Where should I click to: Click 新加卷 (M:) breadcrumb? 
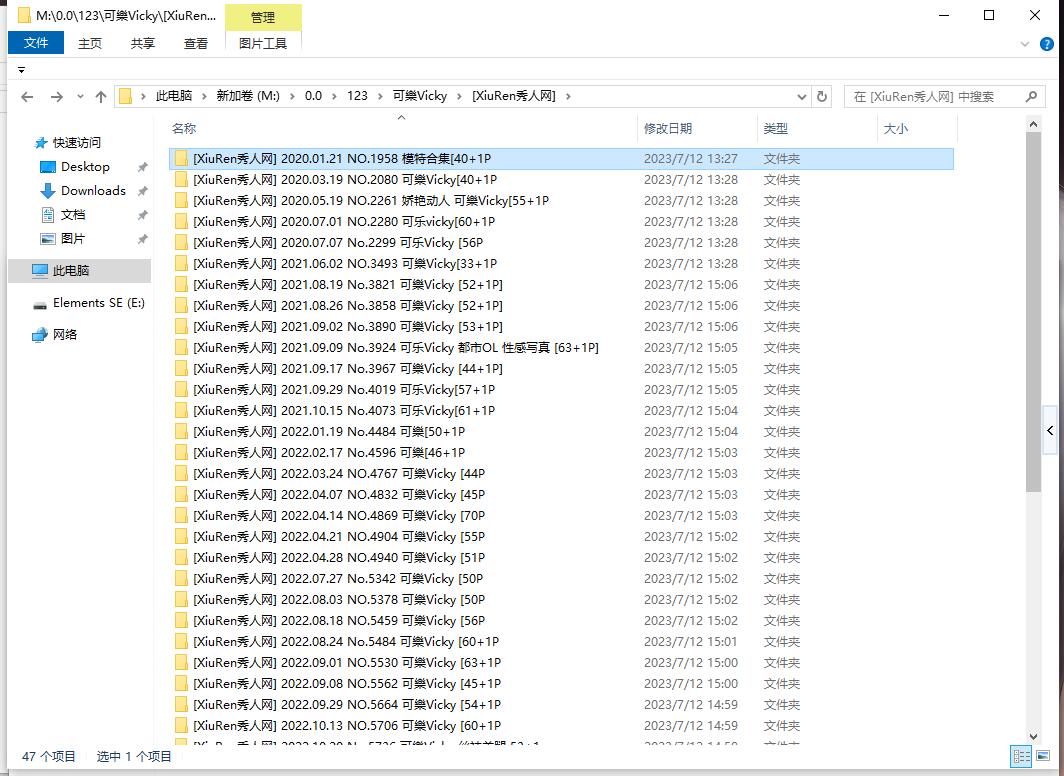click(x=248, y=96)
